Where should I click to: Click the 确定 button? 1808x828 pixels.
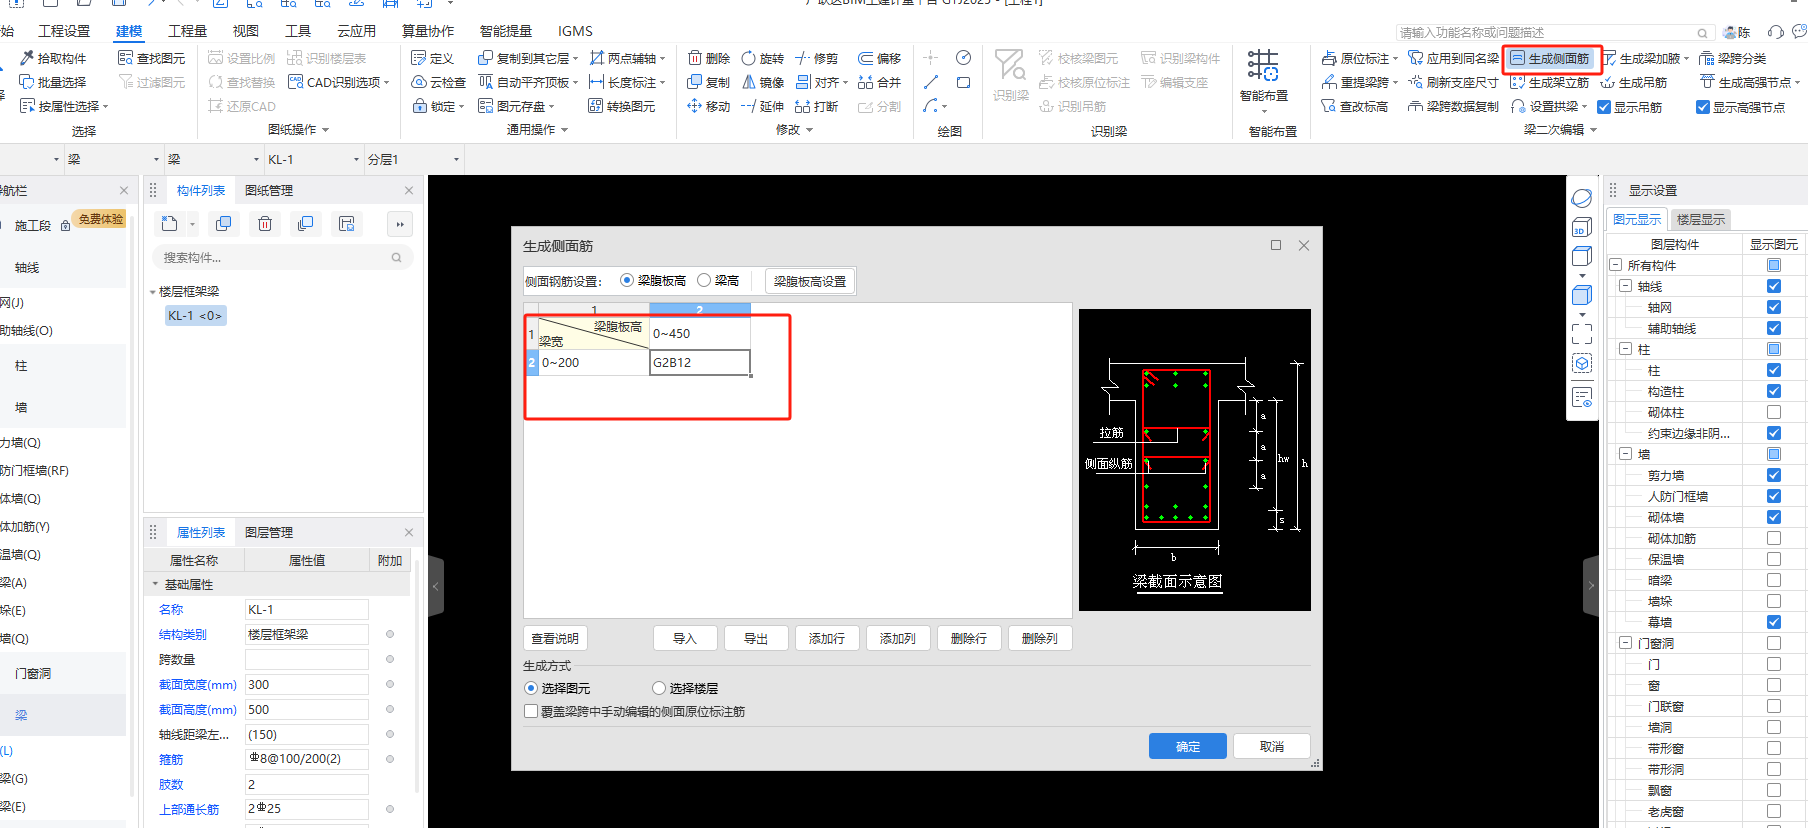[x=1187, y=746]
